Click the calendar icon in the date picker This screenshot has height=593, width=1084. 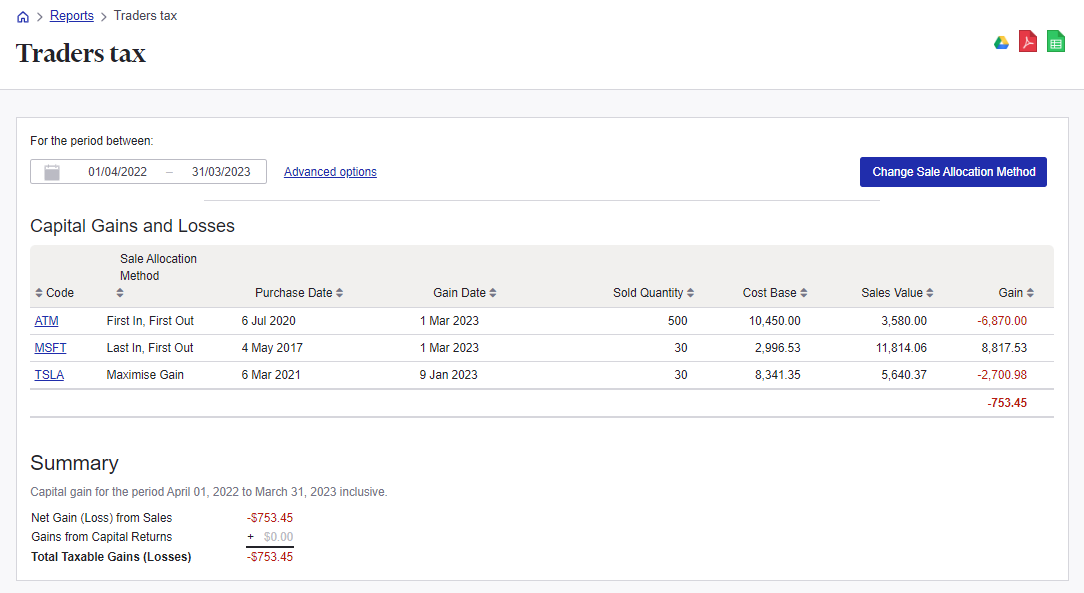tap(51, 171)
